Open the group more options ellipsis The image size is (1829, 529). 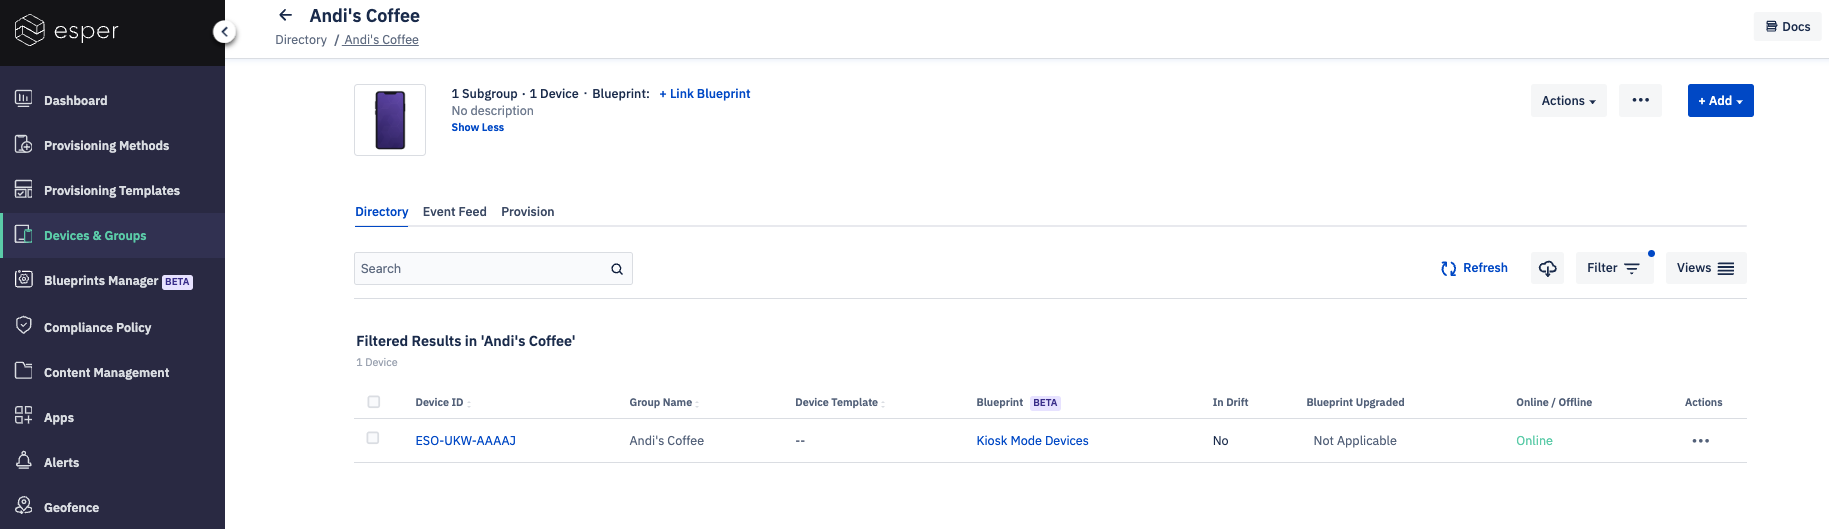(x=1640, y=100)
